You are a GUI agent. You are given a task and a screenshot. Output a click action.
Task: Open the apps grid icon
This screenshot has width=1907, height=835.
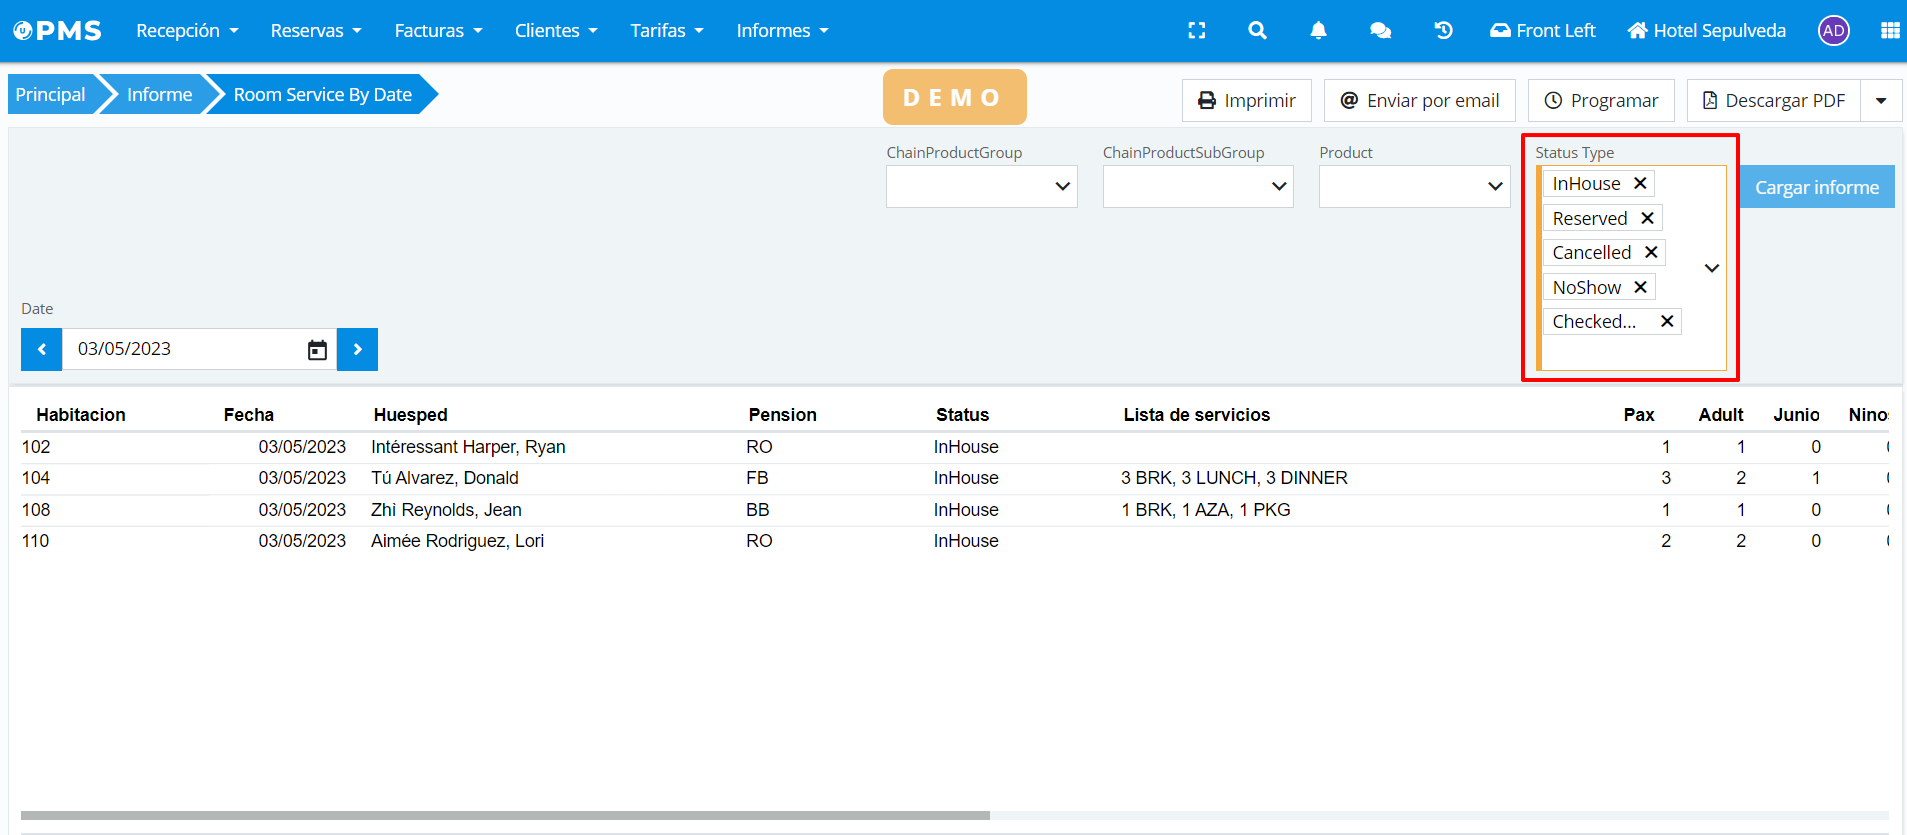click(x=1889, y=31)
